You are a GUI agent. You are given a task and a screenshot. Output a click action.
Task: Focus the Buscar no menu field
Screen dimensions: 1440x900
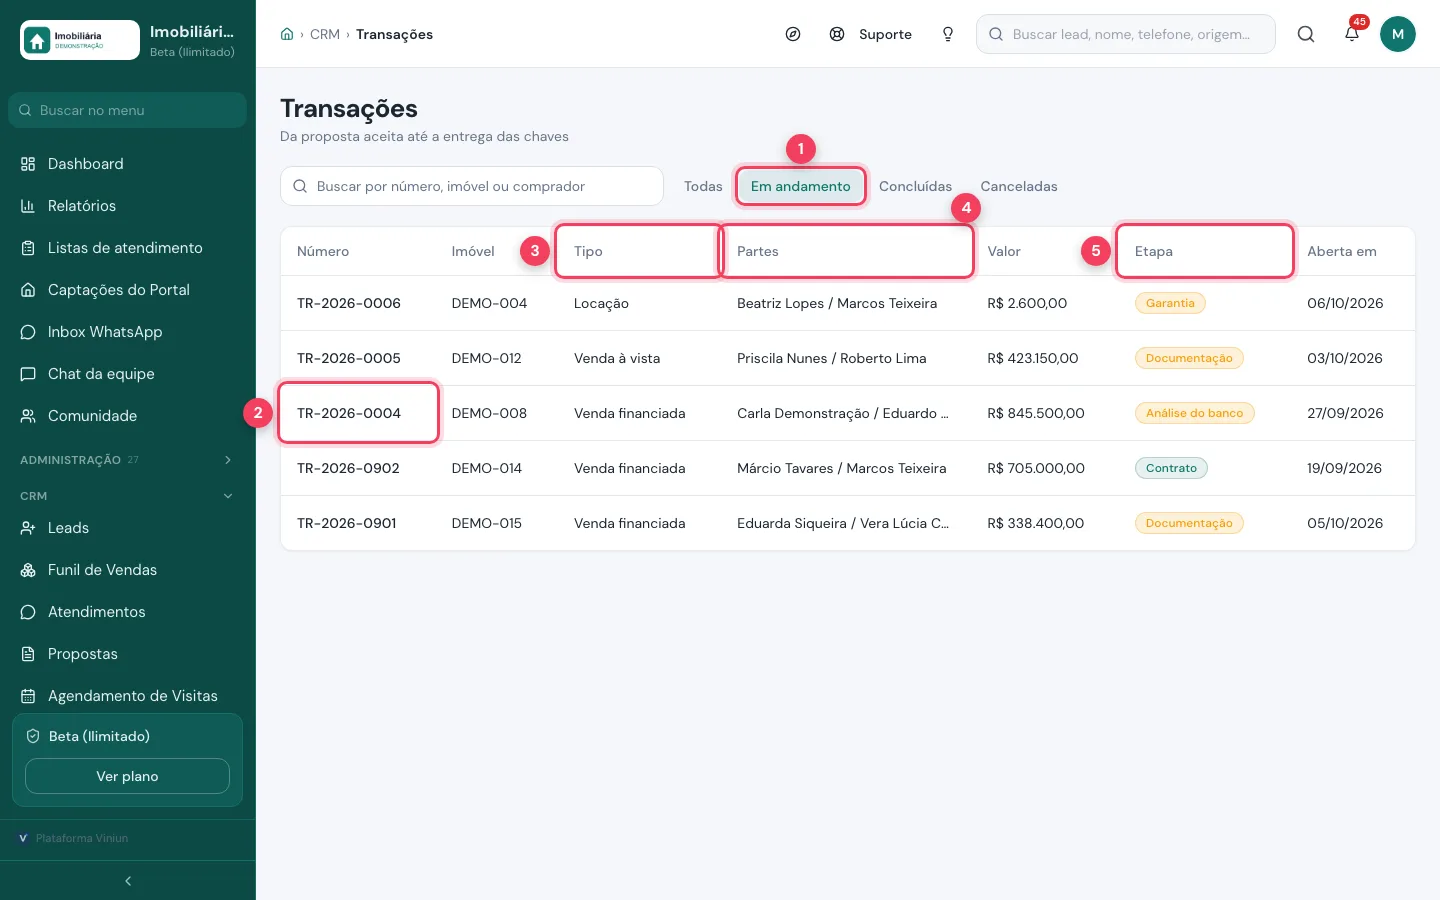tap(127, 110)
